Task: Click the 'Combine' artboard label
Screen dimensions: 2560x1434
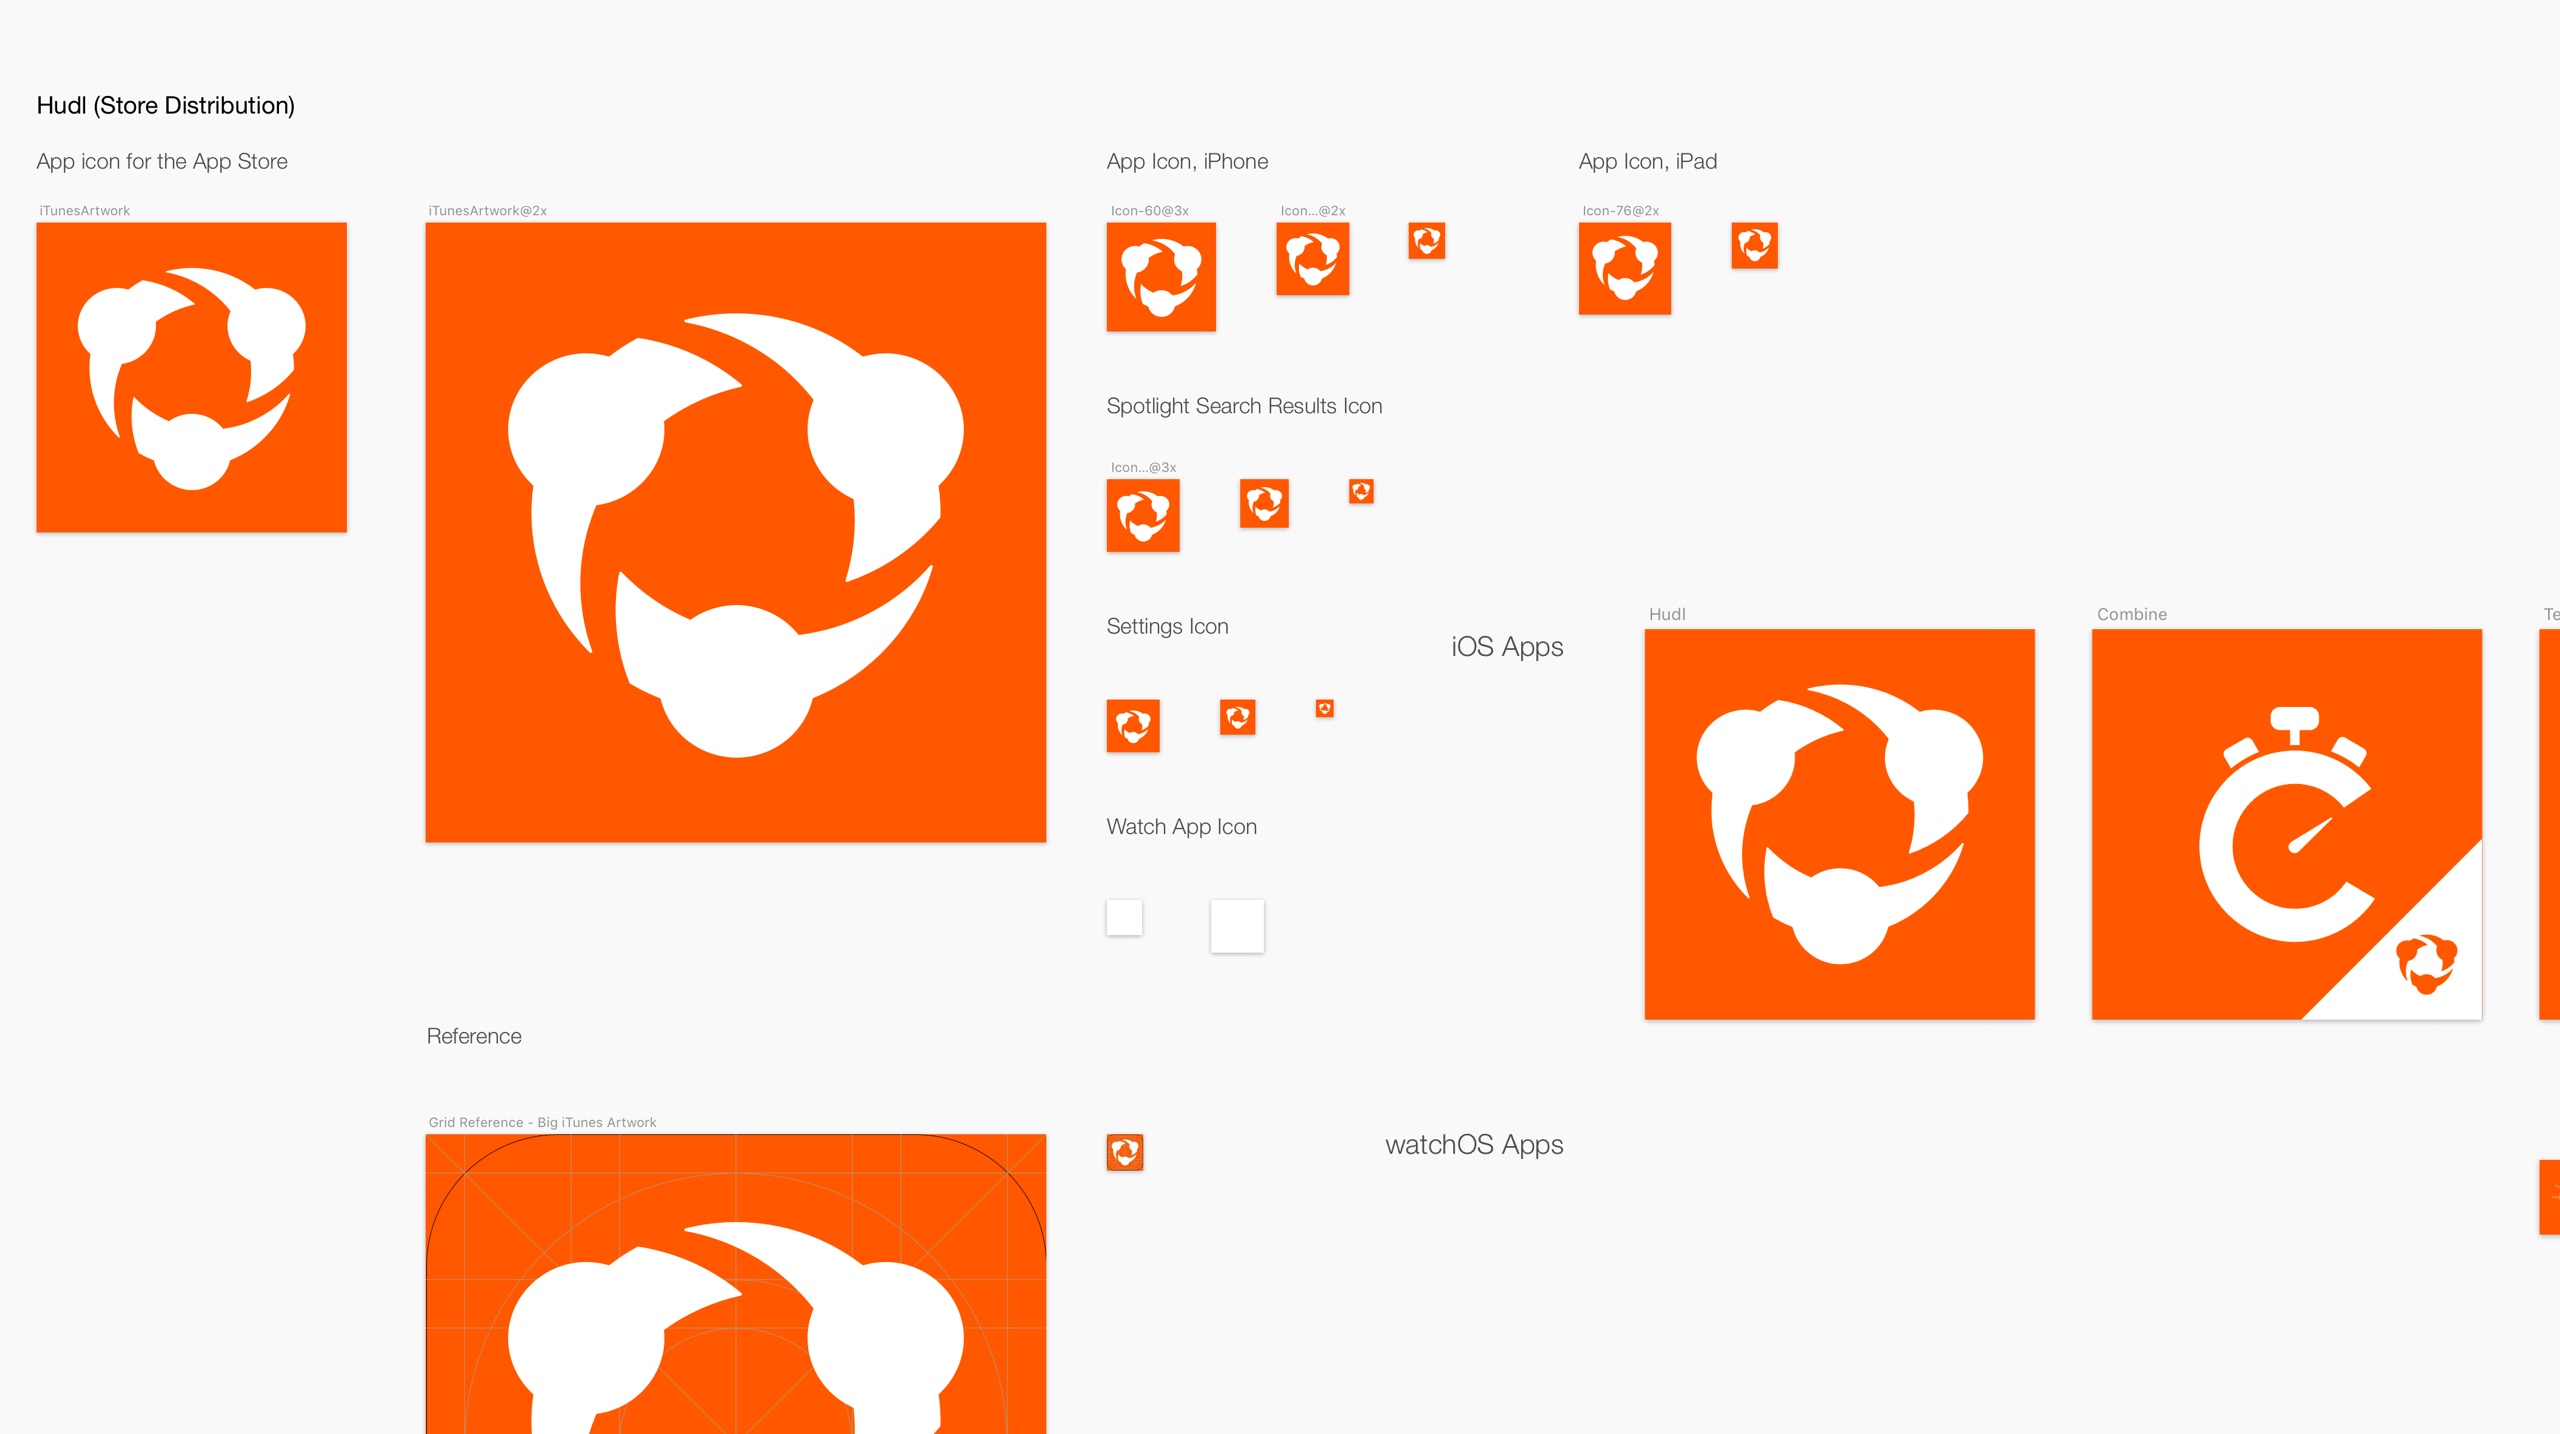Action: pos(2132,614)
